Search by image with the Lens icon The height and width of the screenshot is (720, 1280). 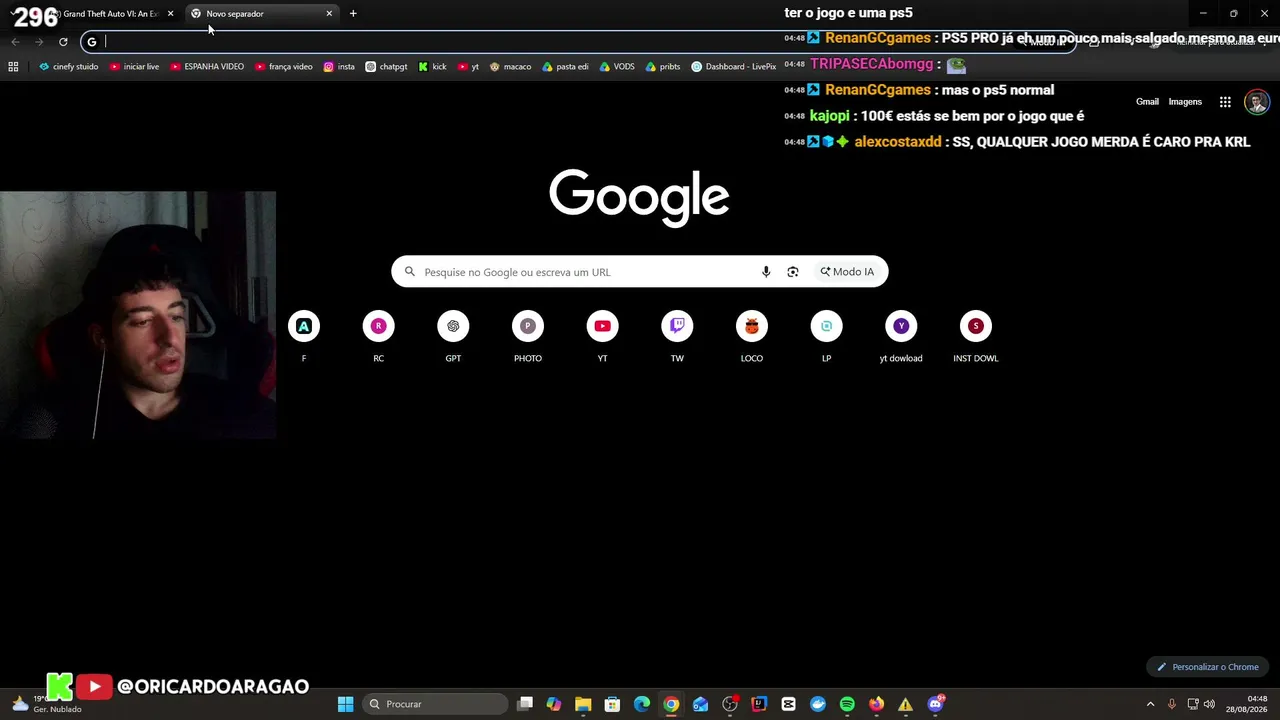coord(793,272)
